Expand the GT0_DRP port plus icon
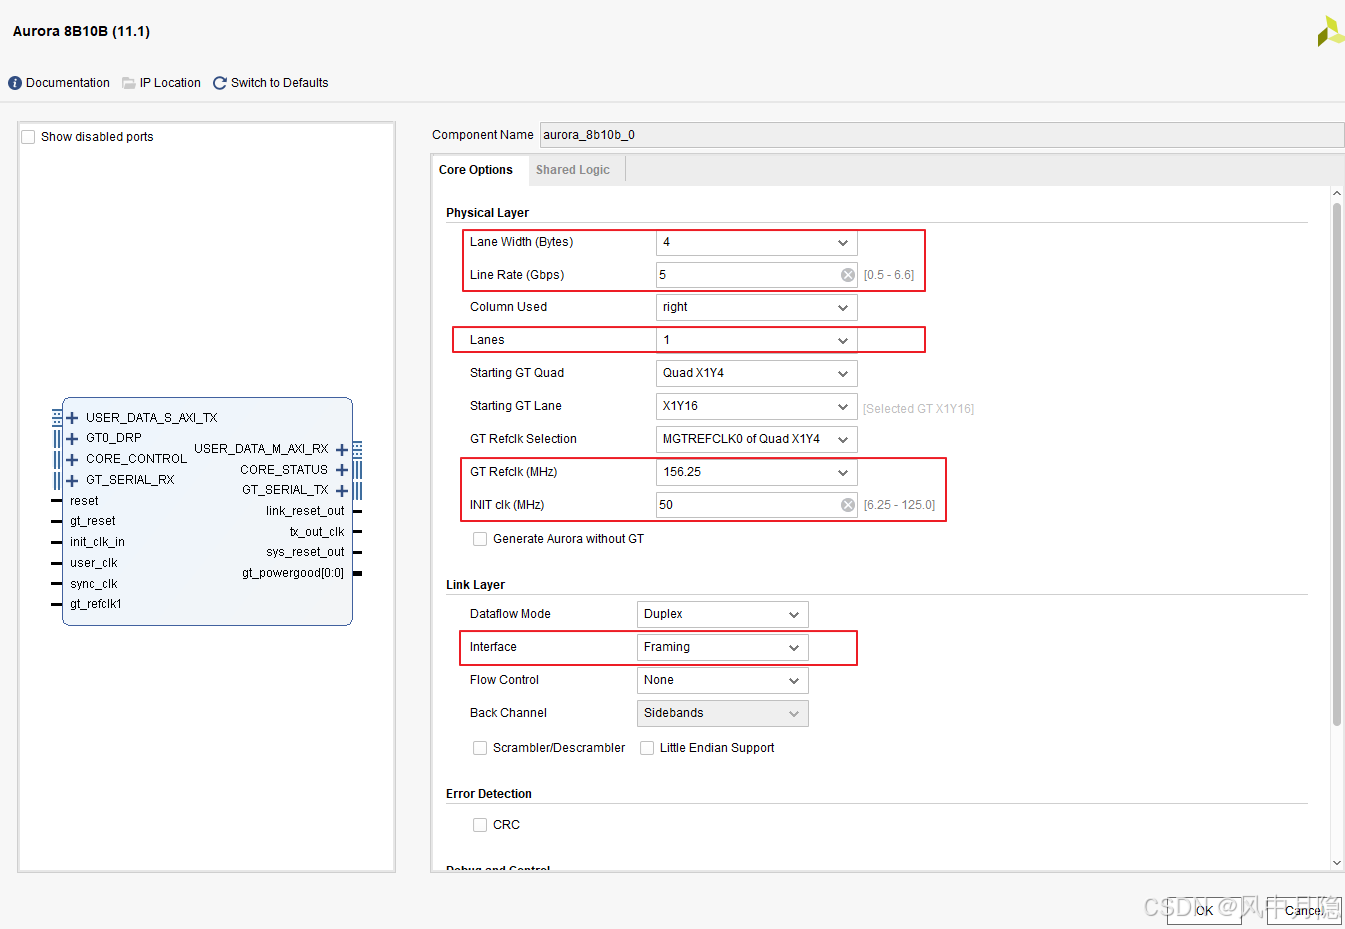 (x=72, y=438)
